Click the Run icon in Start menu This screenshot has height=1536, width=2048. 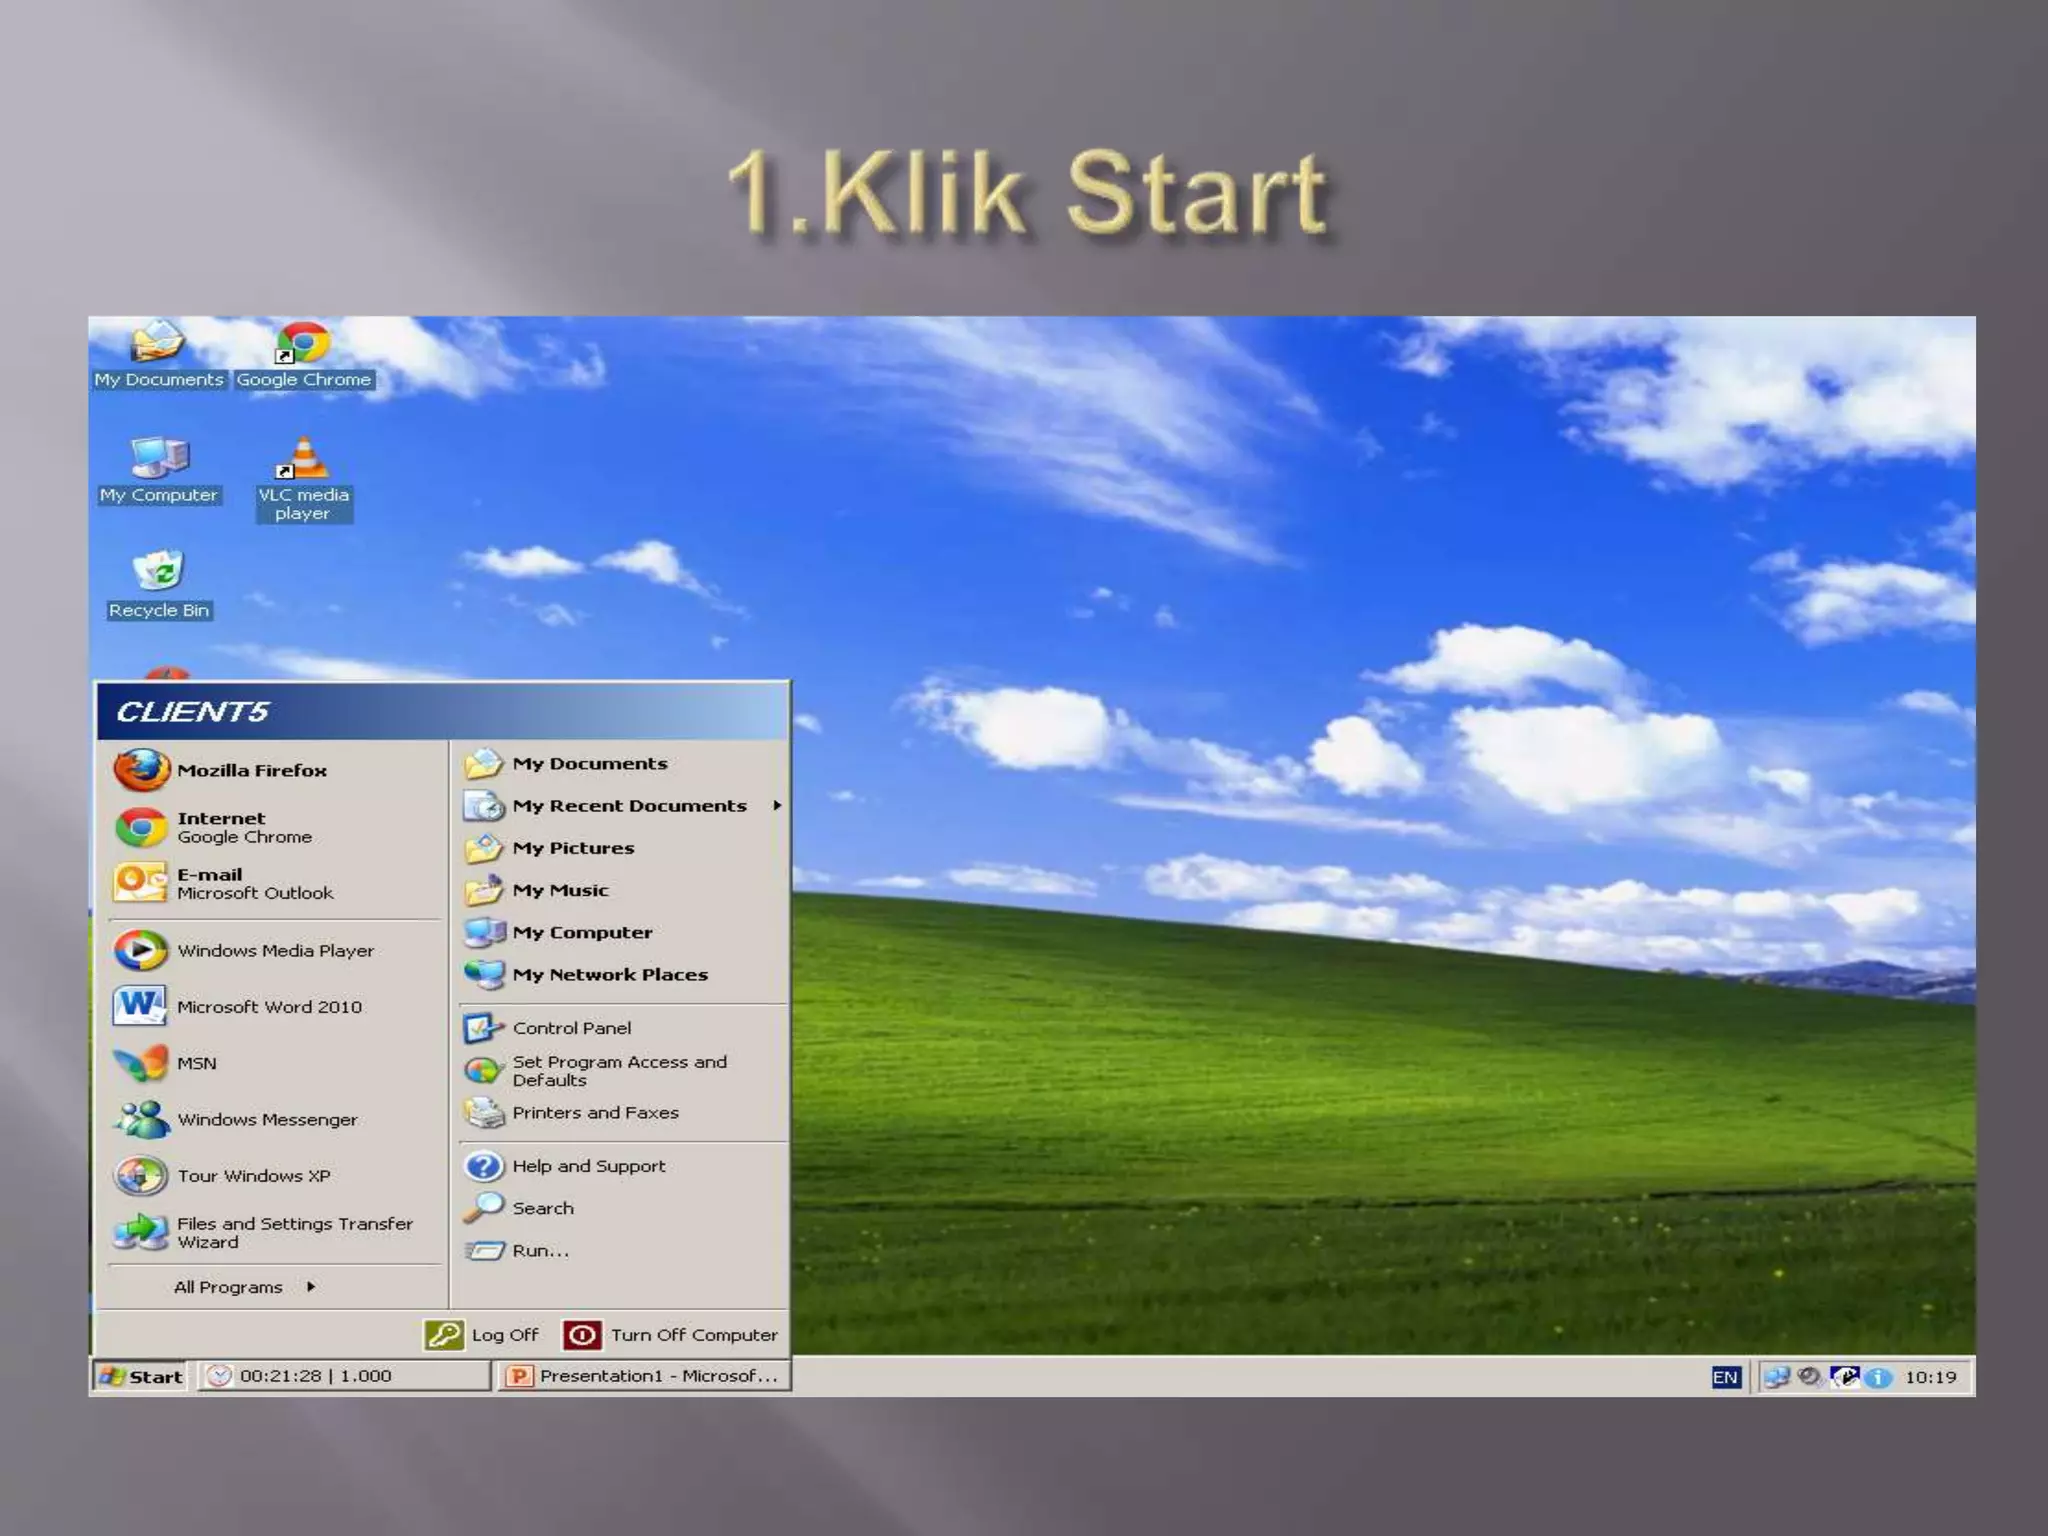484,1250
